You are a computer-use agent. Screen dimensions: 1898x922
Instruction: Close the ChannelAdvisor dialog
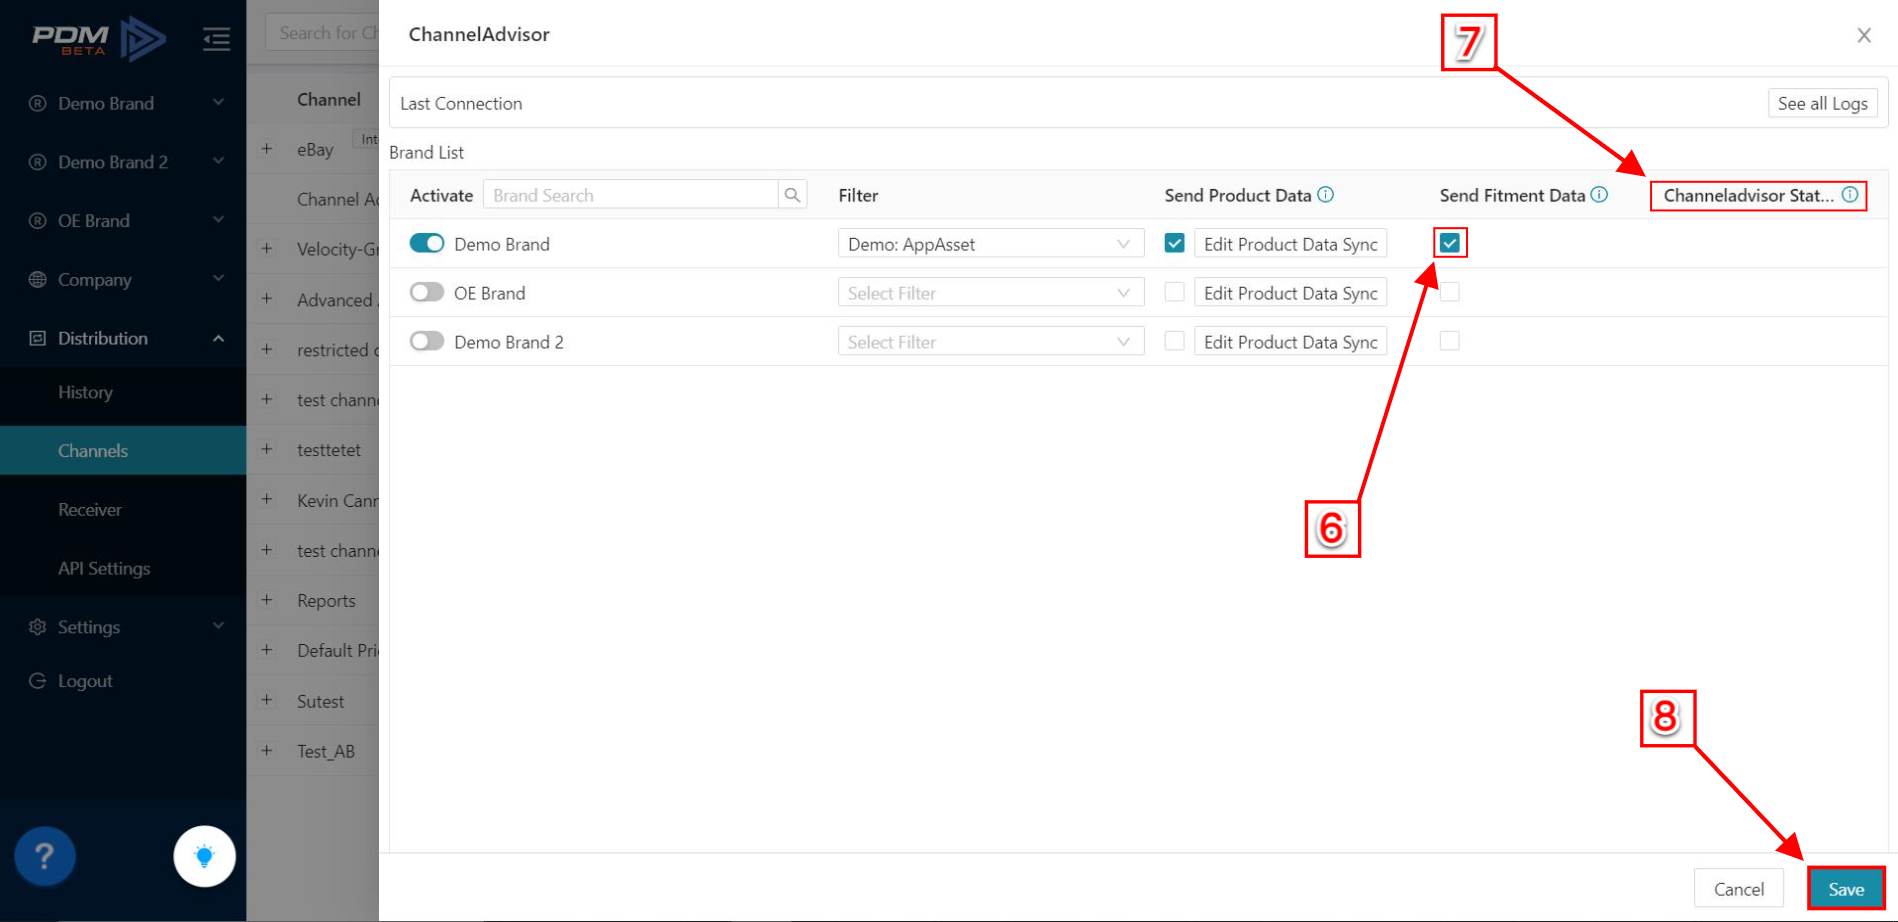(x=1864, y=35)
